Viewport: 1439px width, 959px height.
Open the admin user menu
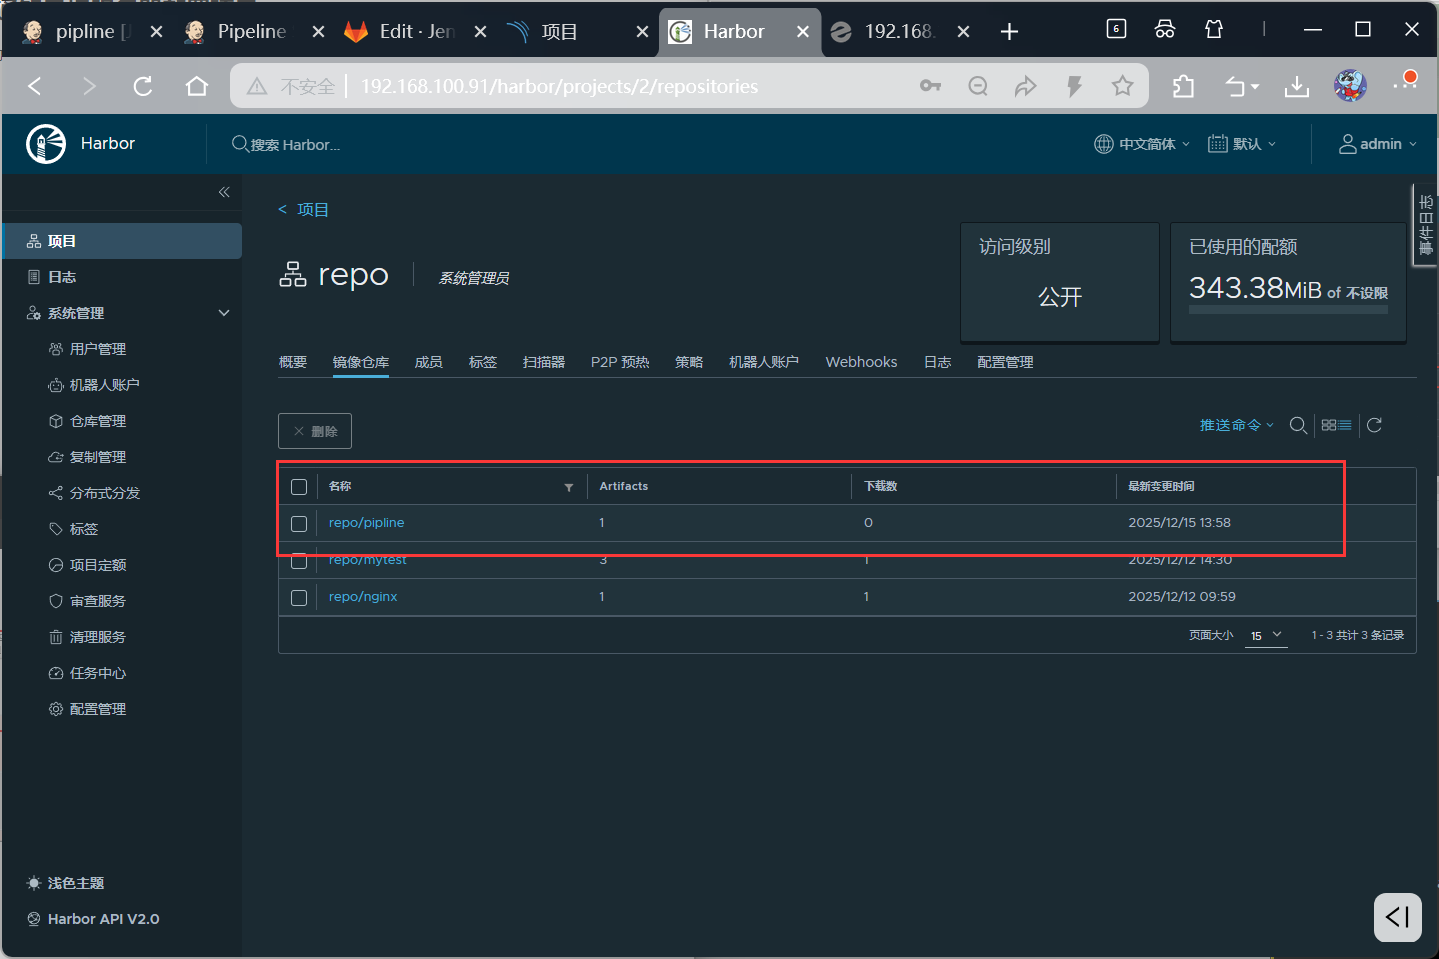click(1378, 144)
